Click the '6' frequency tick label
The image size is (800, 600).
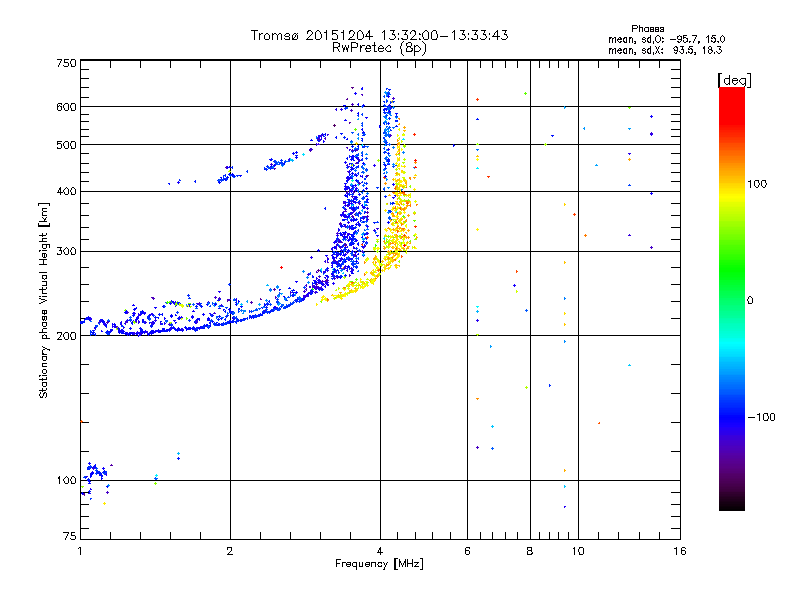(x=467, y=551)
